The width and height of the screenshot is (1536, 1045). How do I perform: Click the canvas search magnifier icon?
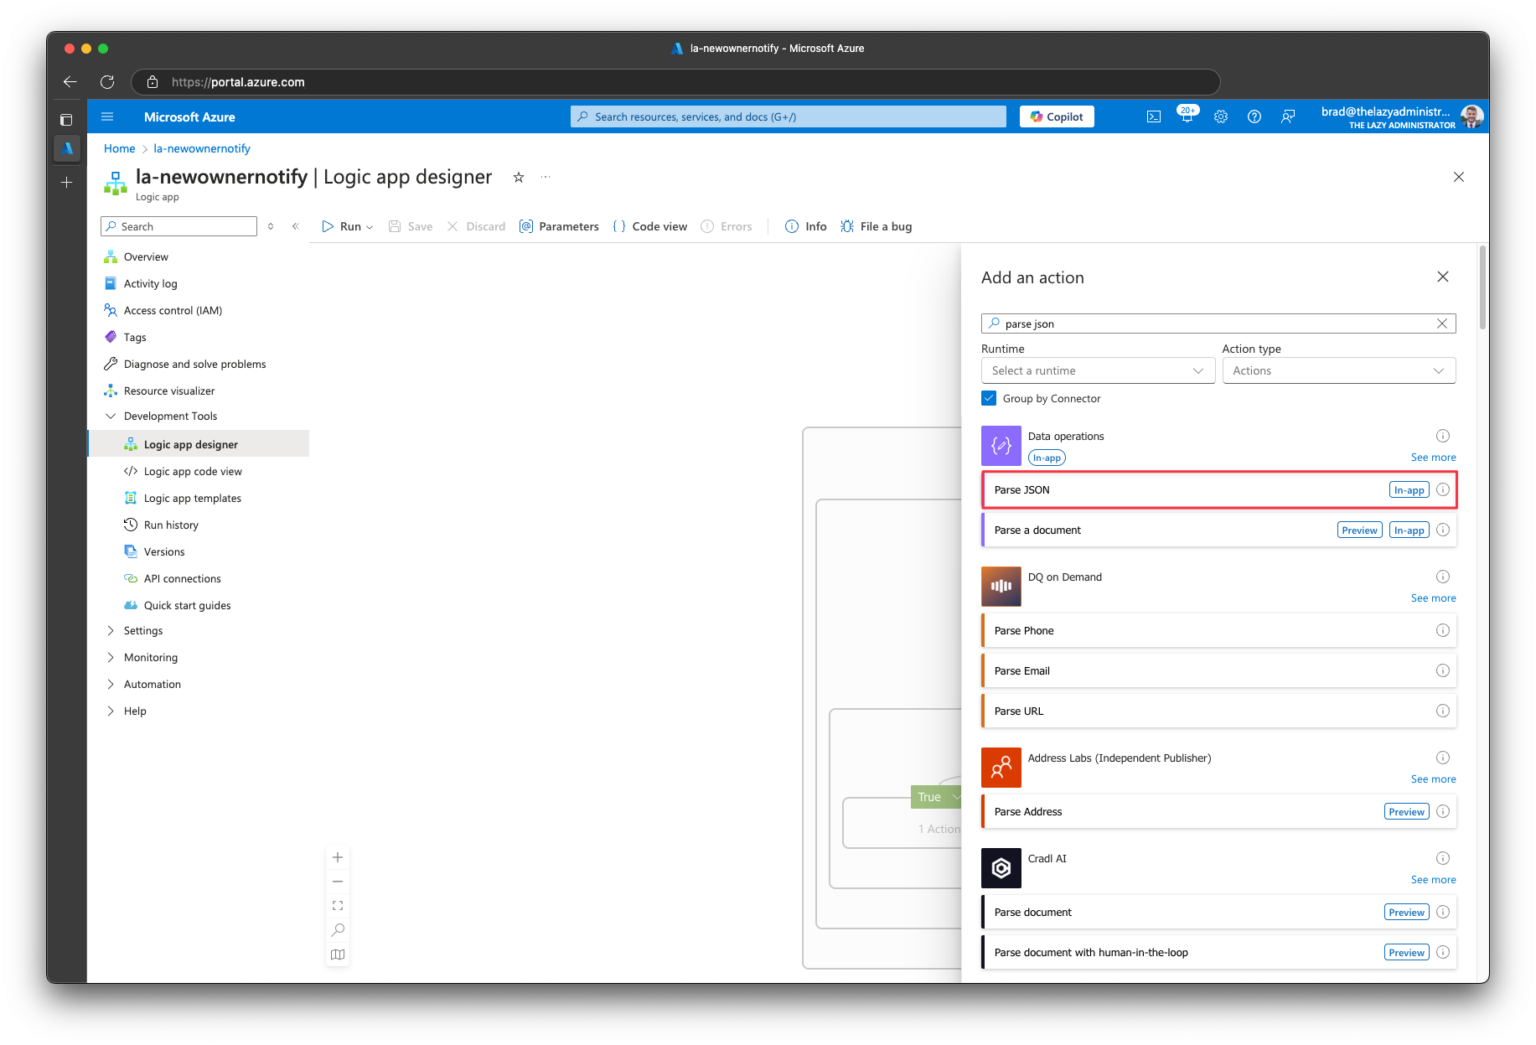pos(338,930)
